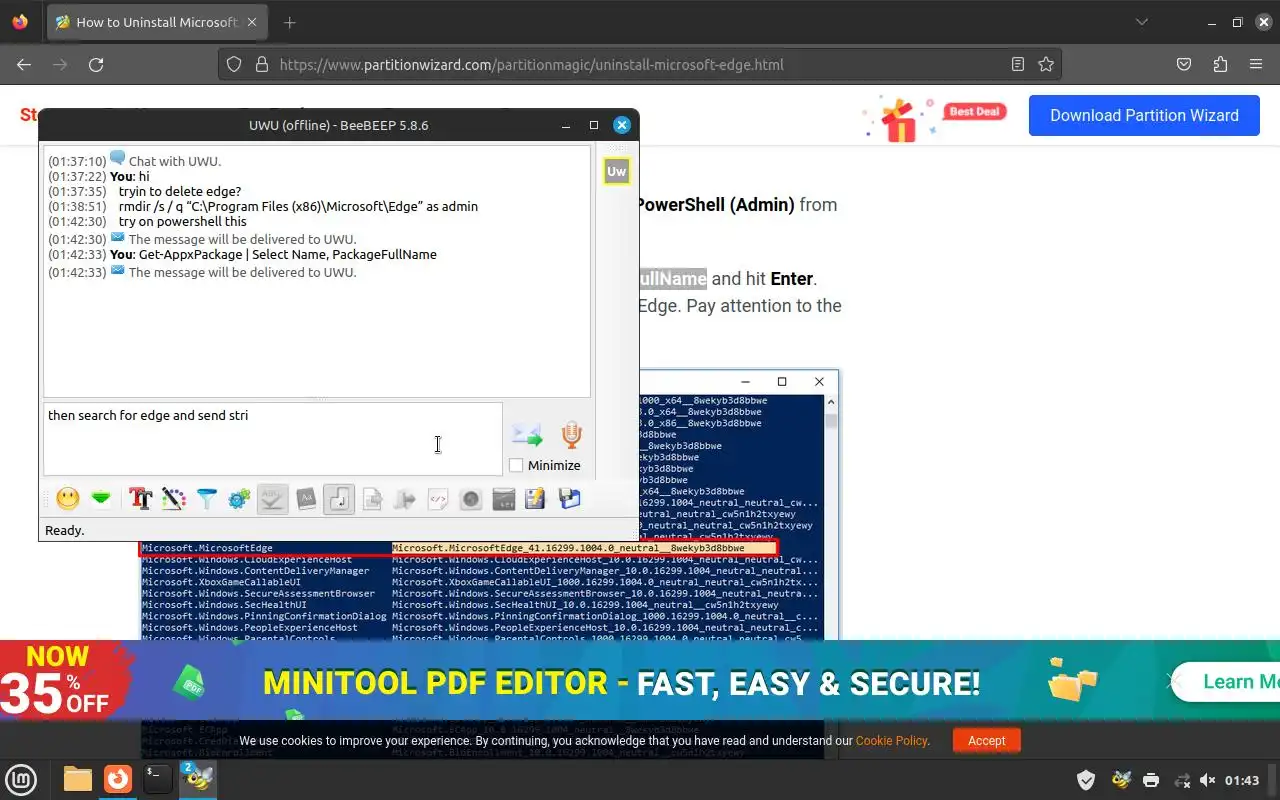Send the message with the envelope arrow icon
Viewport: 1280px width, 800px height.
(527, 435)
